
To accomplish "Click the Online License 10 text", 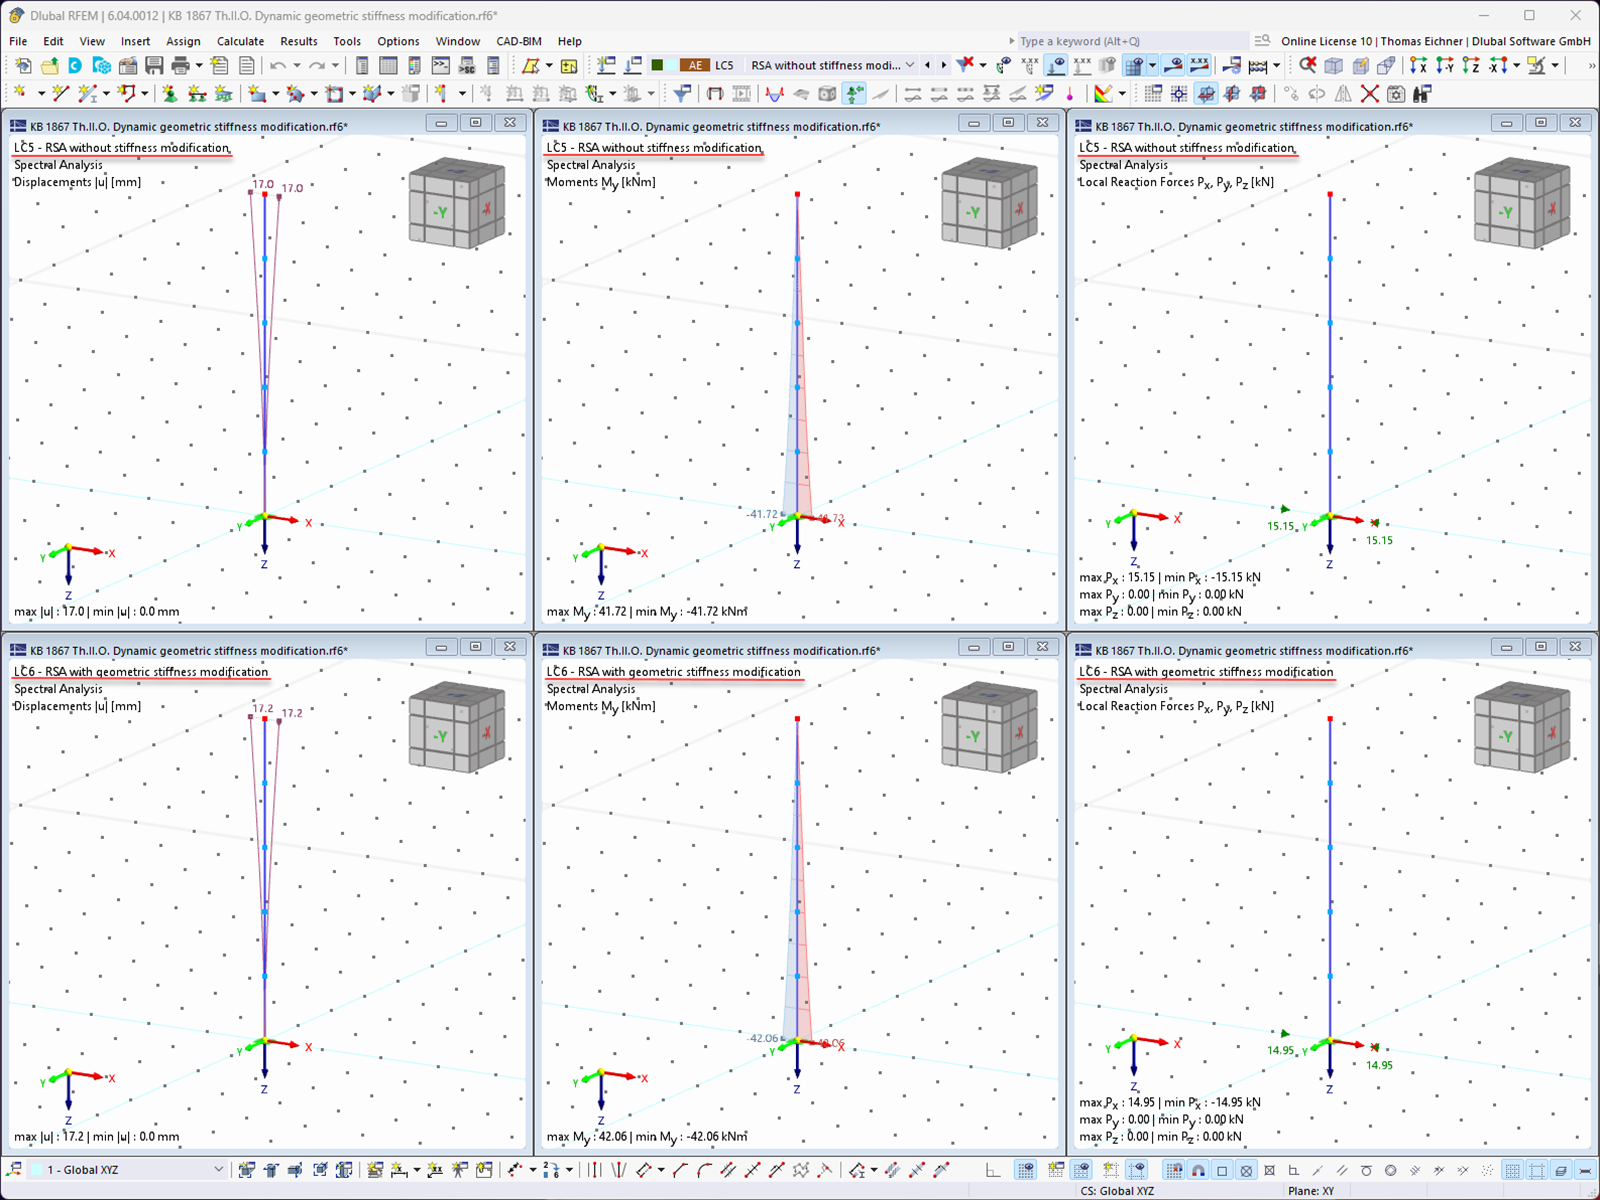I will tap(1327, 41).
